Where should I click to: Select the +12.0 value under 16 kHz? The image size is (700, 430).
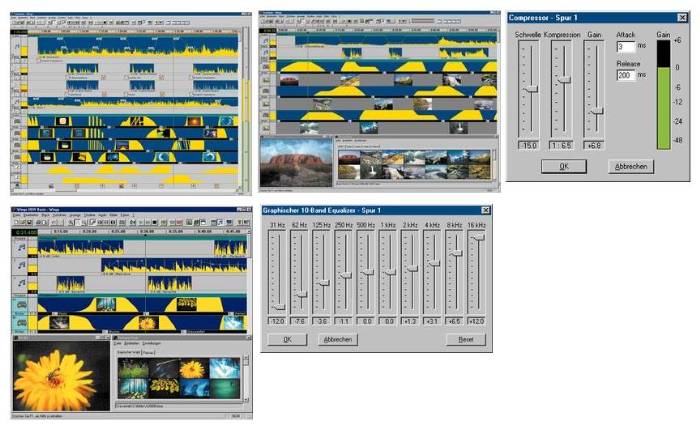coord(476,321)
